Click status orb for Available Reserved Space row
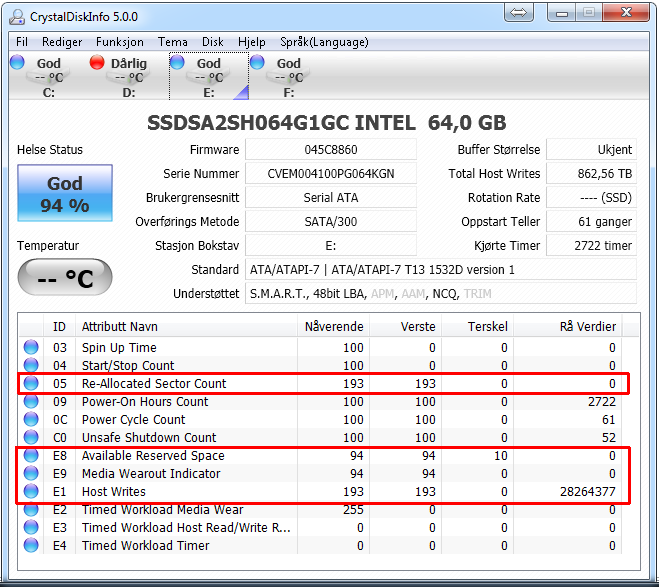659x587 pixels. (x=31, y=455)
